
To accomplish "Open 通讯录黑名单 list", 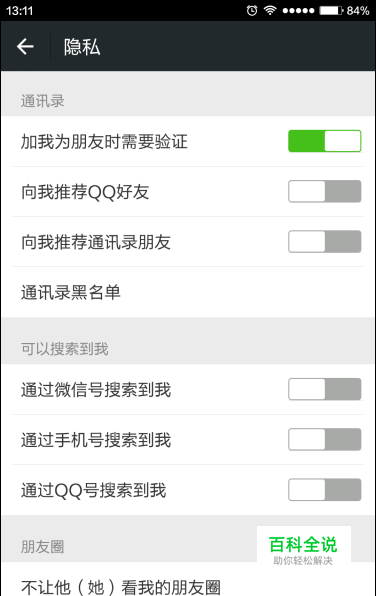I will click(188, 292).
